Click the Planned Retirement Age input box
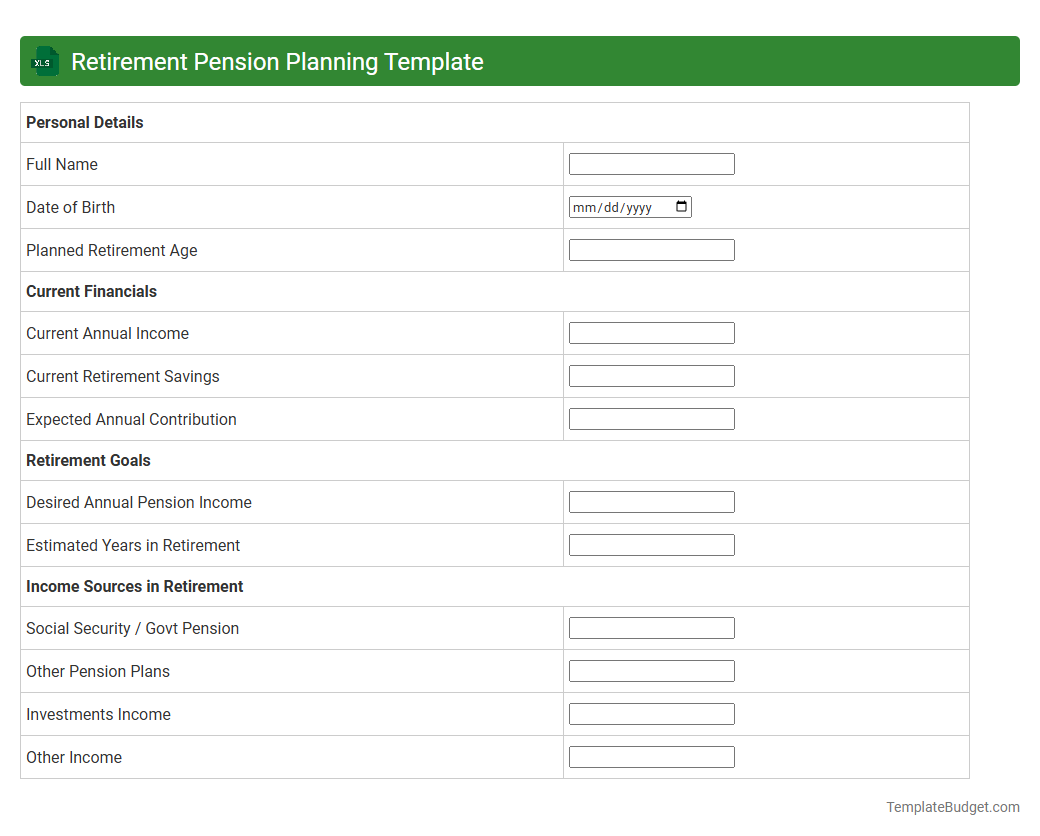The height and width of the screenshot is (836, 1040). click(x=651, y=249)
